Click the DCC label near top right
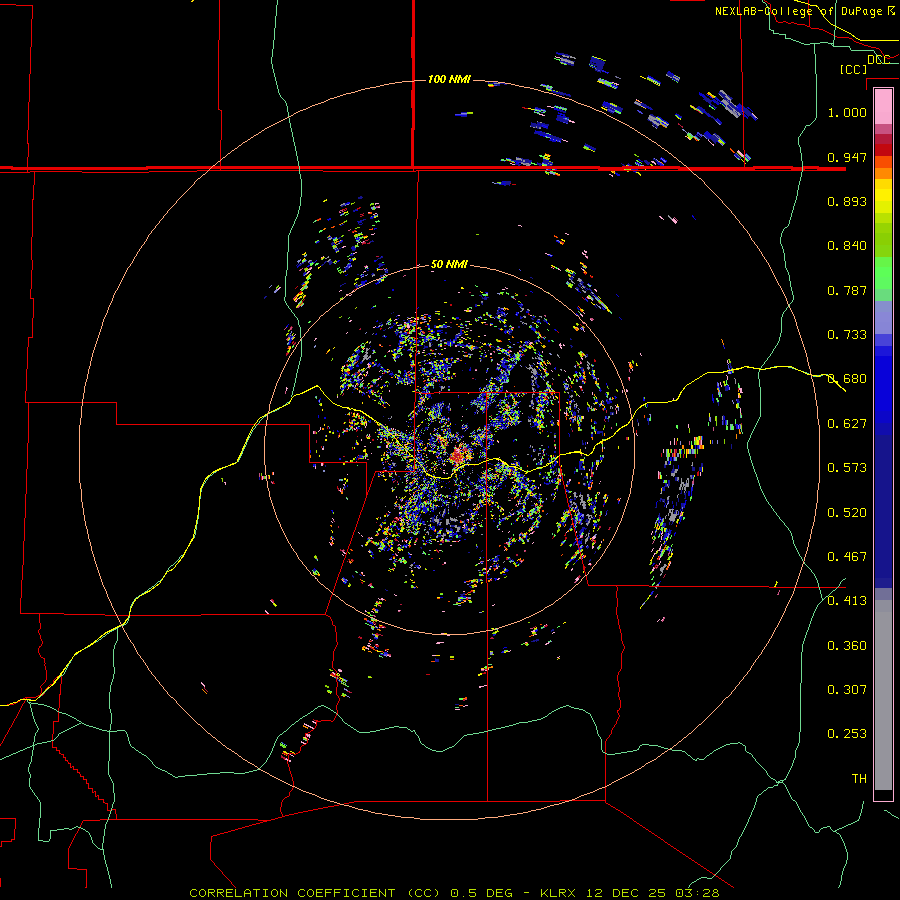 pyautogui.click(x=878, y=59)
